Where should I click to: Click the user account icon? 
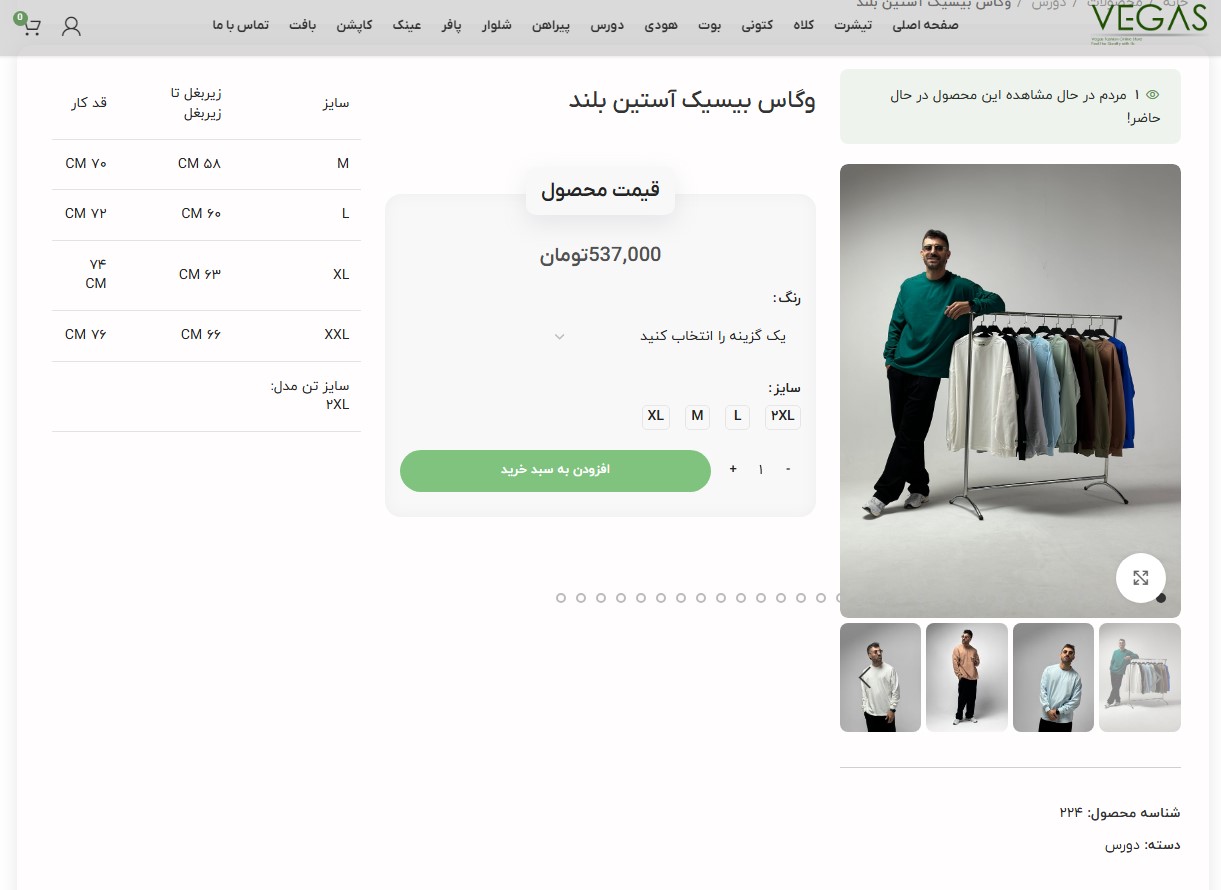click(x=71, y=27)
